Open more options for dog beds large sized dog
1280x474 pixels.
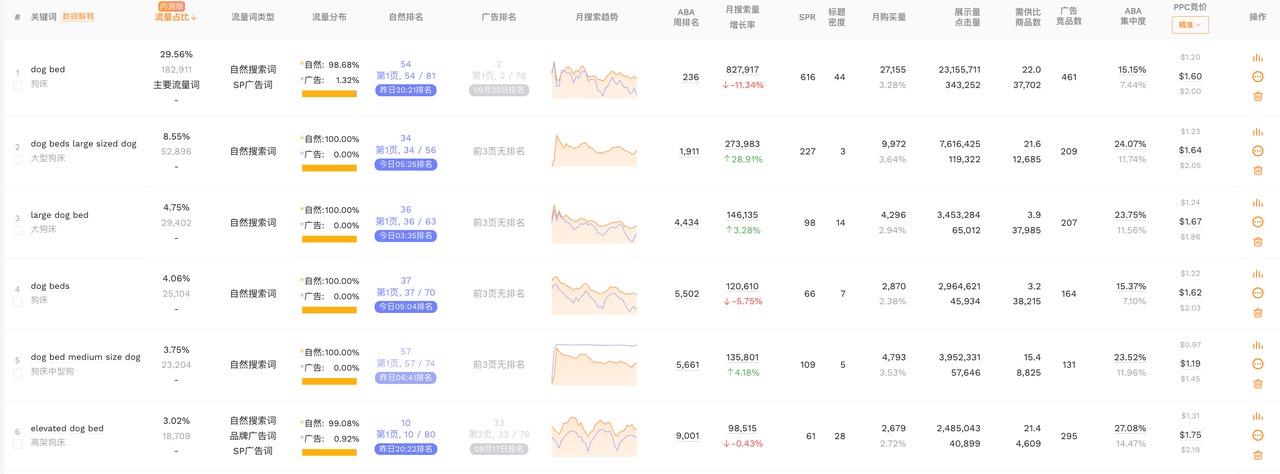click(1257, 151)
